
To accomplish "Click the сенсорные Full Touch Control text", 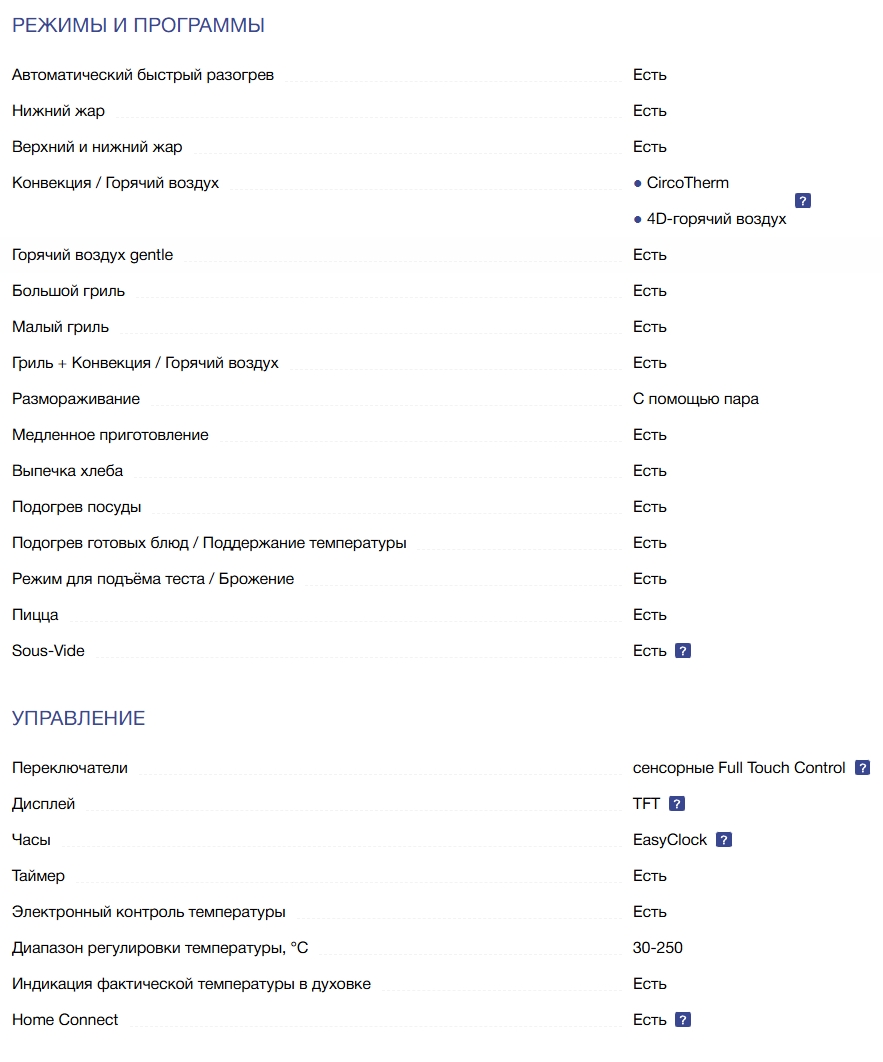I will pos(739,768).
